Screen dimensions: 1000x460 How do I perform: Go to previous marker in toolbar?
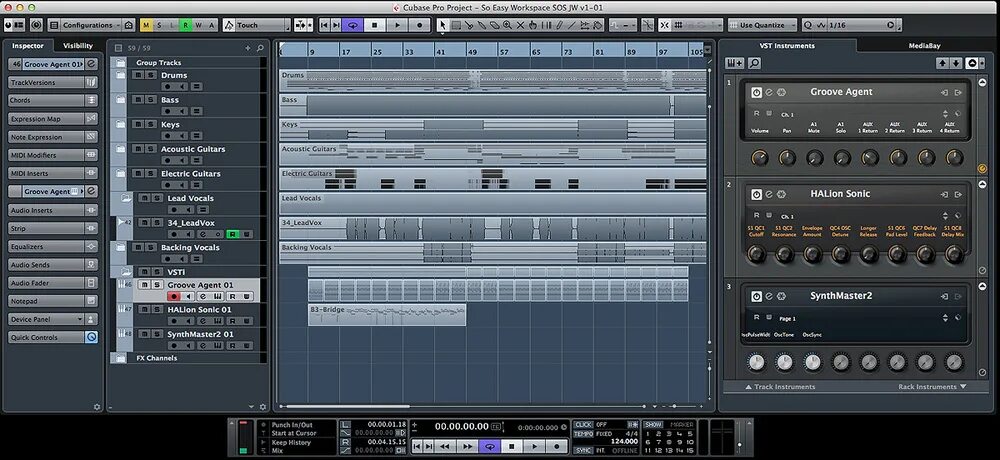324,26
